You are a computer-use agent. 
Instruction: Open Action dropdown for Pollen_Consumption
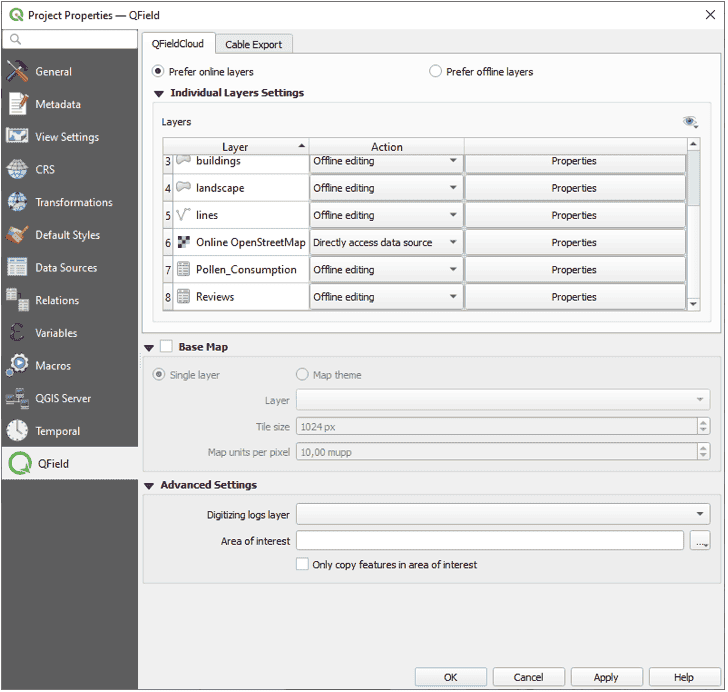click(x=386, y=269)
